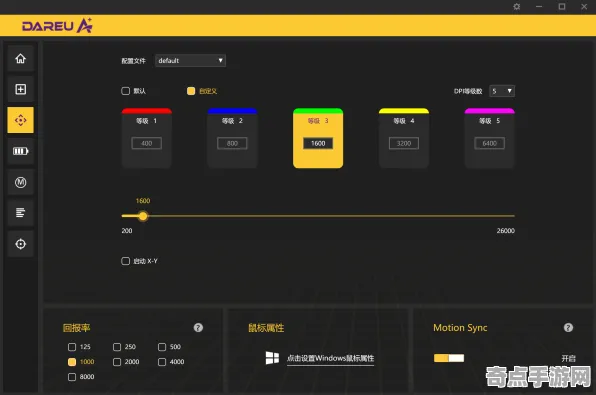Image resolution: width=596 pixels, height=395 pixels.
Task: Select the level 1 DPI card
Action: pyautogui.click(x=147, y=138)
